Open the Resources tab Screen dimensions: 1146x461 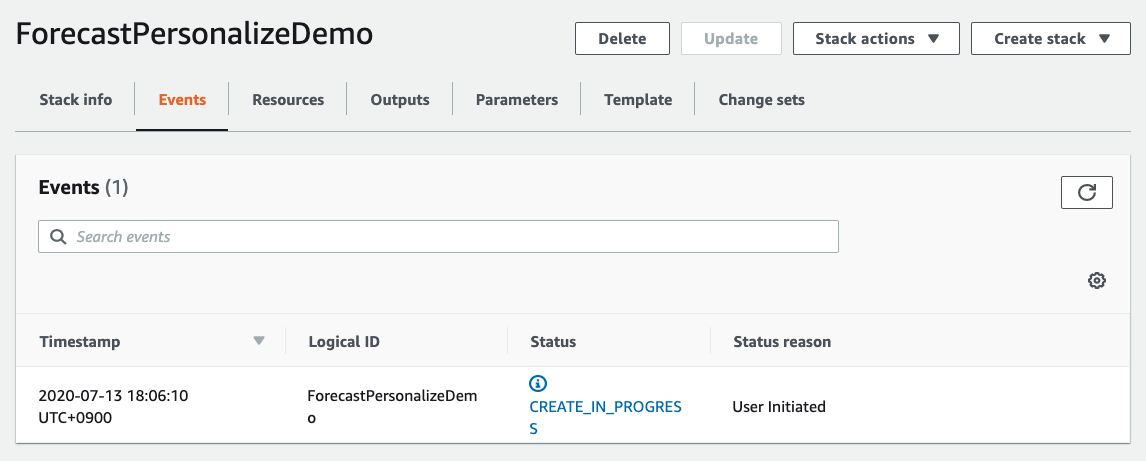pyautogui.click(x=288, y=99)
